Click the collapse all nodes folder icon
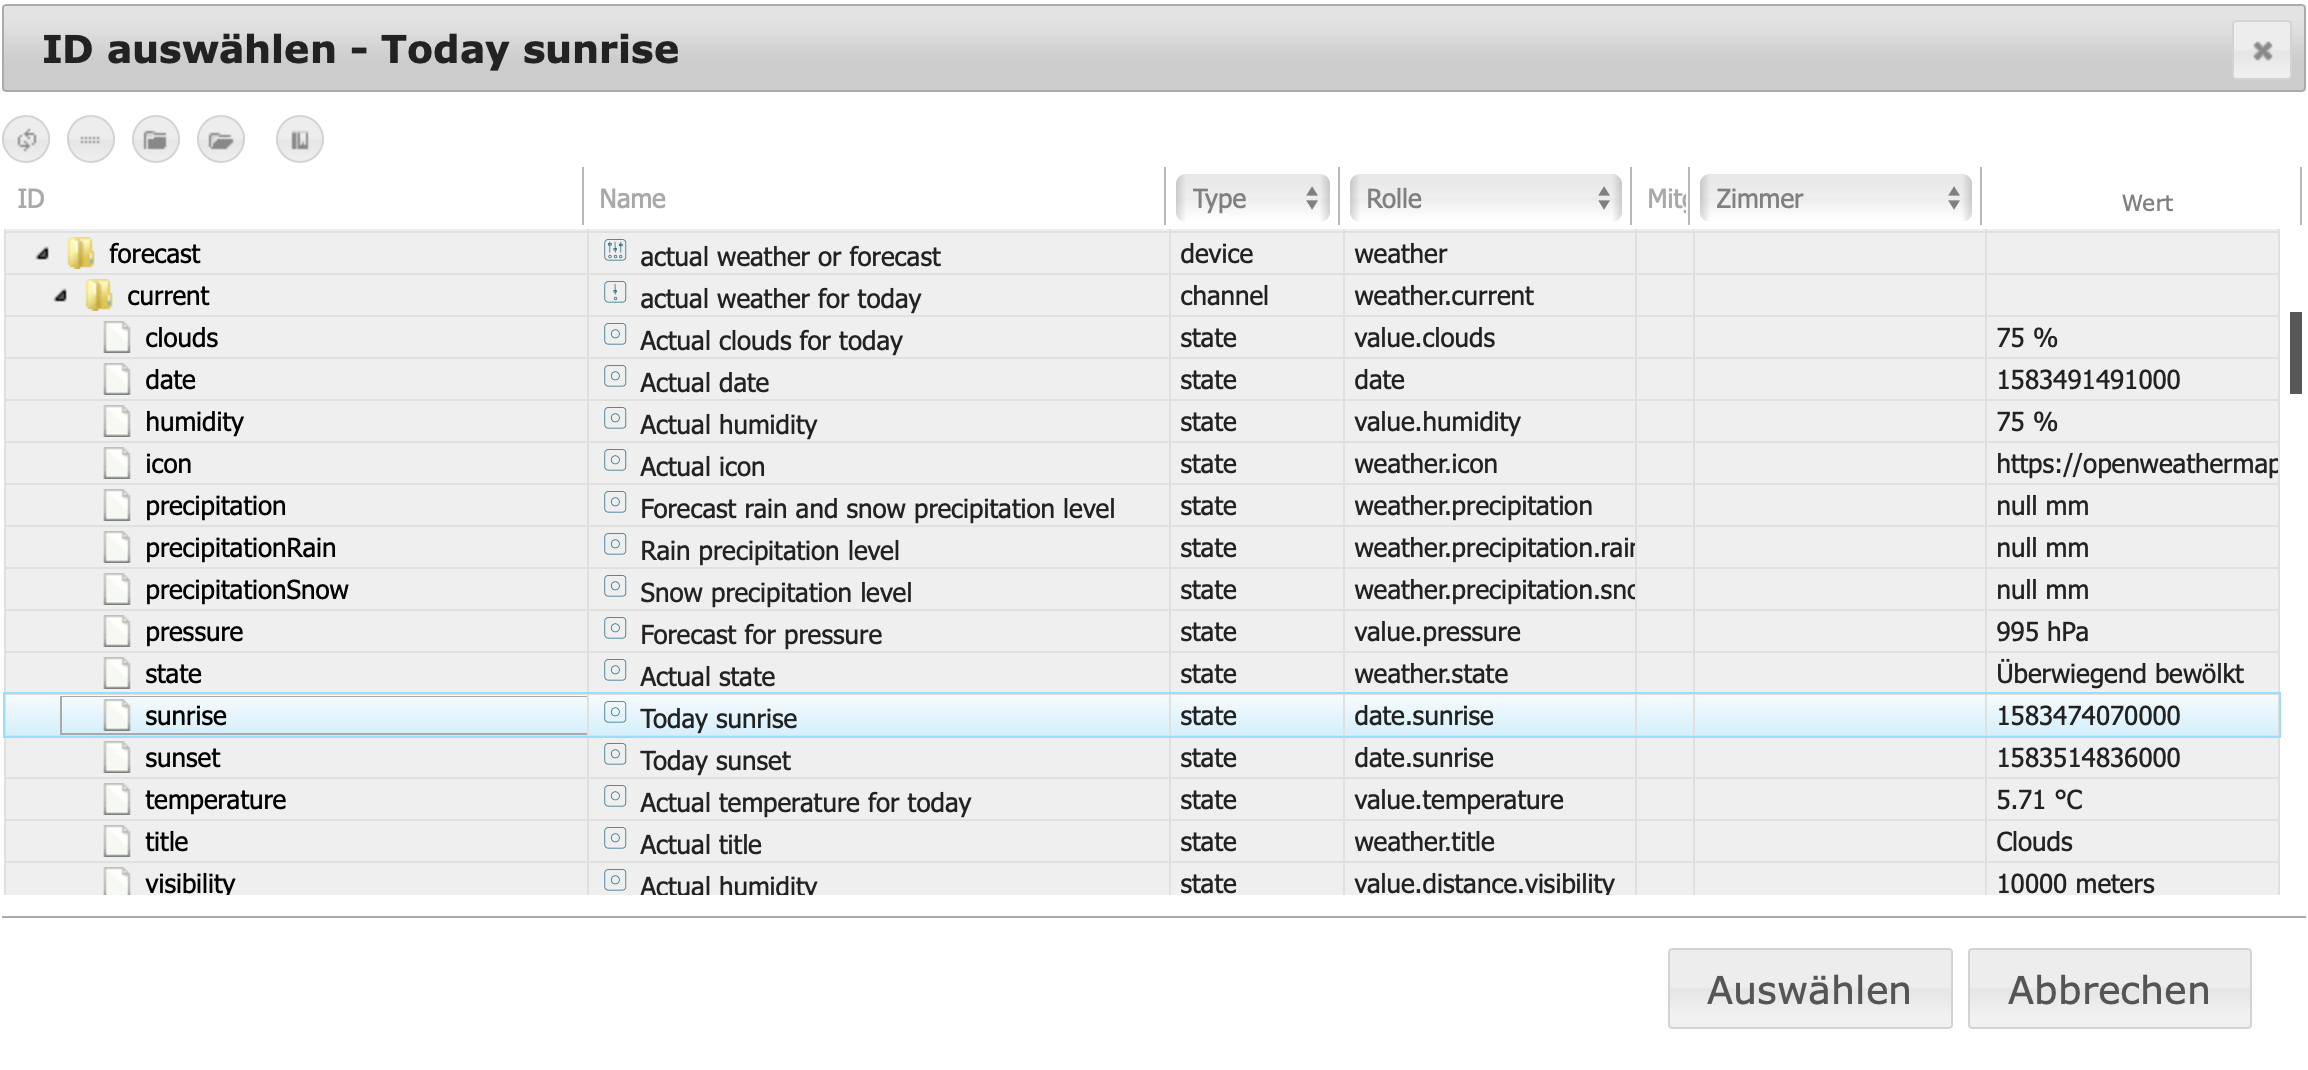This screenshot has height=1070, width=2308. pos(155,140)
